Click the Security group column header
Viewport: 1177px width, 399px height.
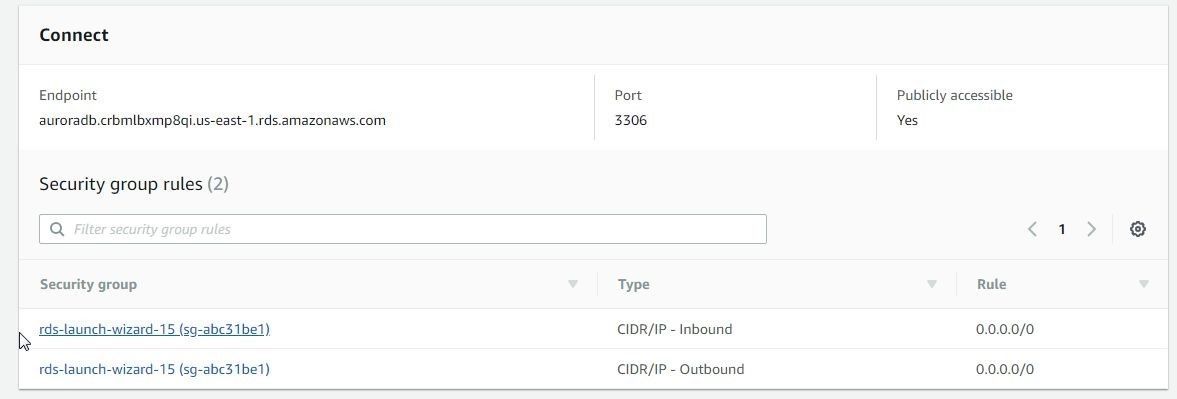[x=88, y=284]
